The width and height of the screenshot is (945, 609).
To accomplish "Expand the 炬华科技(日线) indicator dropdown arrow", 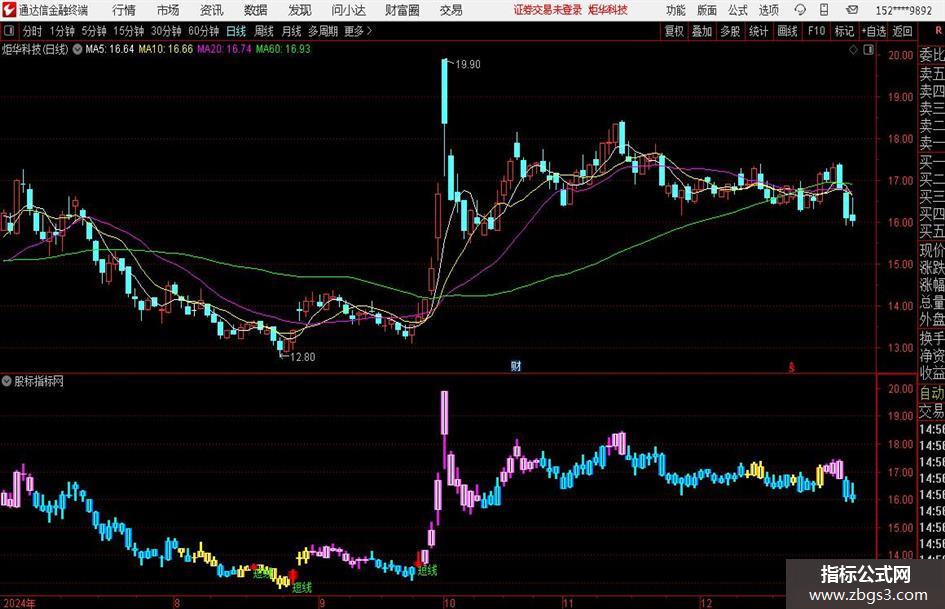I will (77, 49).
